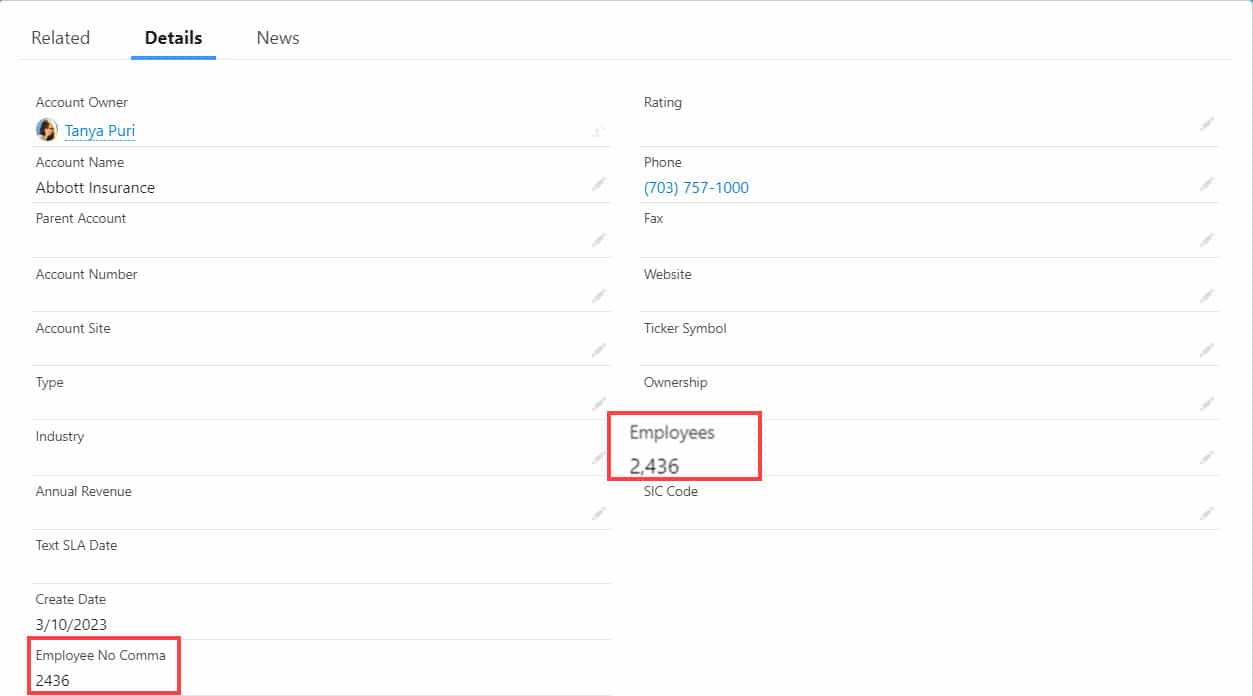This screenshot has height=696, width=1253.
Task: Select the Details tab
Action: click(x=172, y=37)
